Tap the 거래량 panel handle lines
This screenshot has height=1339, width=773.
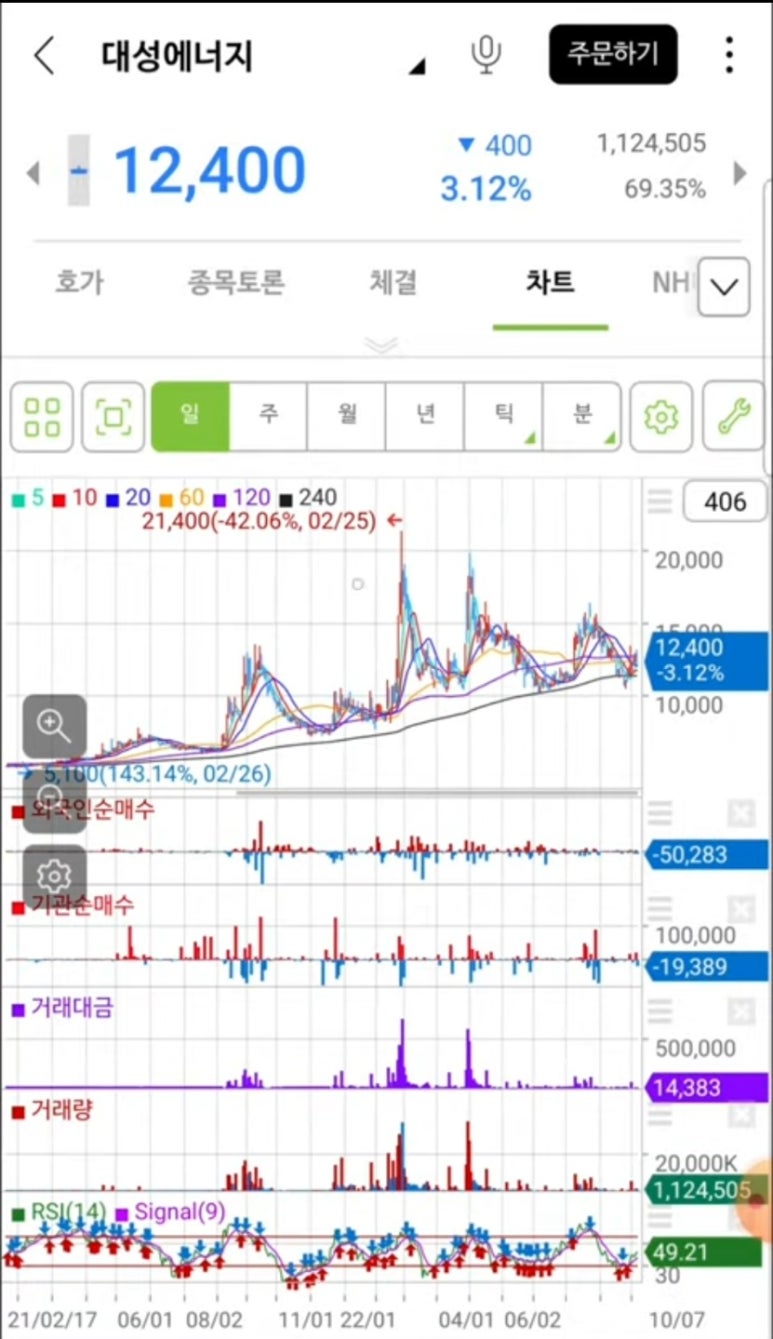(x=661, y=1114)
